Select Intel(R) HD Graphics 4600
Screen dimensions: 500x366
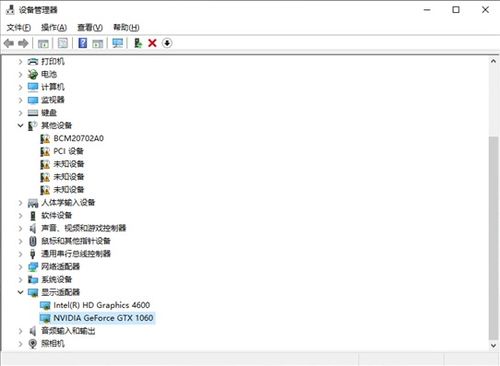coord(101,305)
